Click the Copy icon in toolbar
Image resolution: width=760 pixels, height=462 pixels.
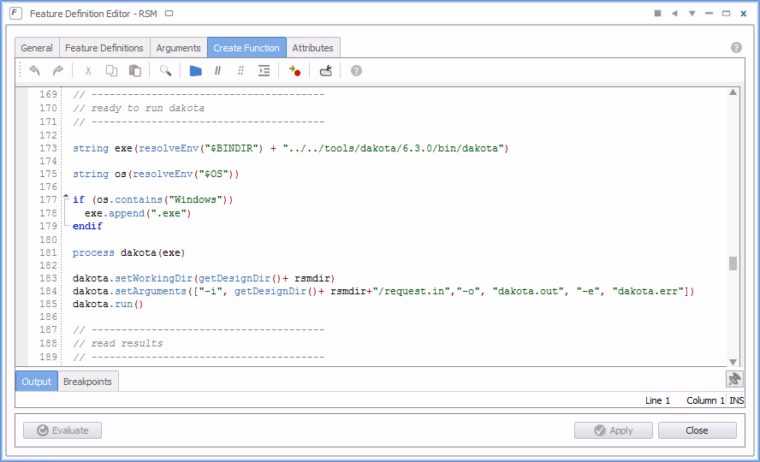[111, 71]
